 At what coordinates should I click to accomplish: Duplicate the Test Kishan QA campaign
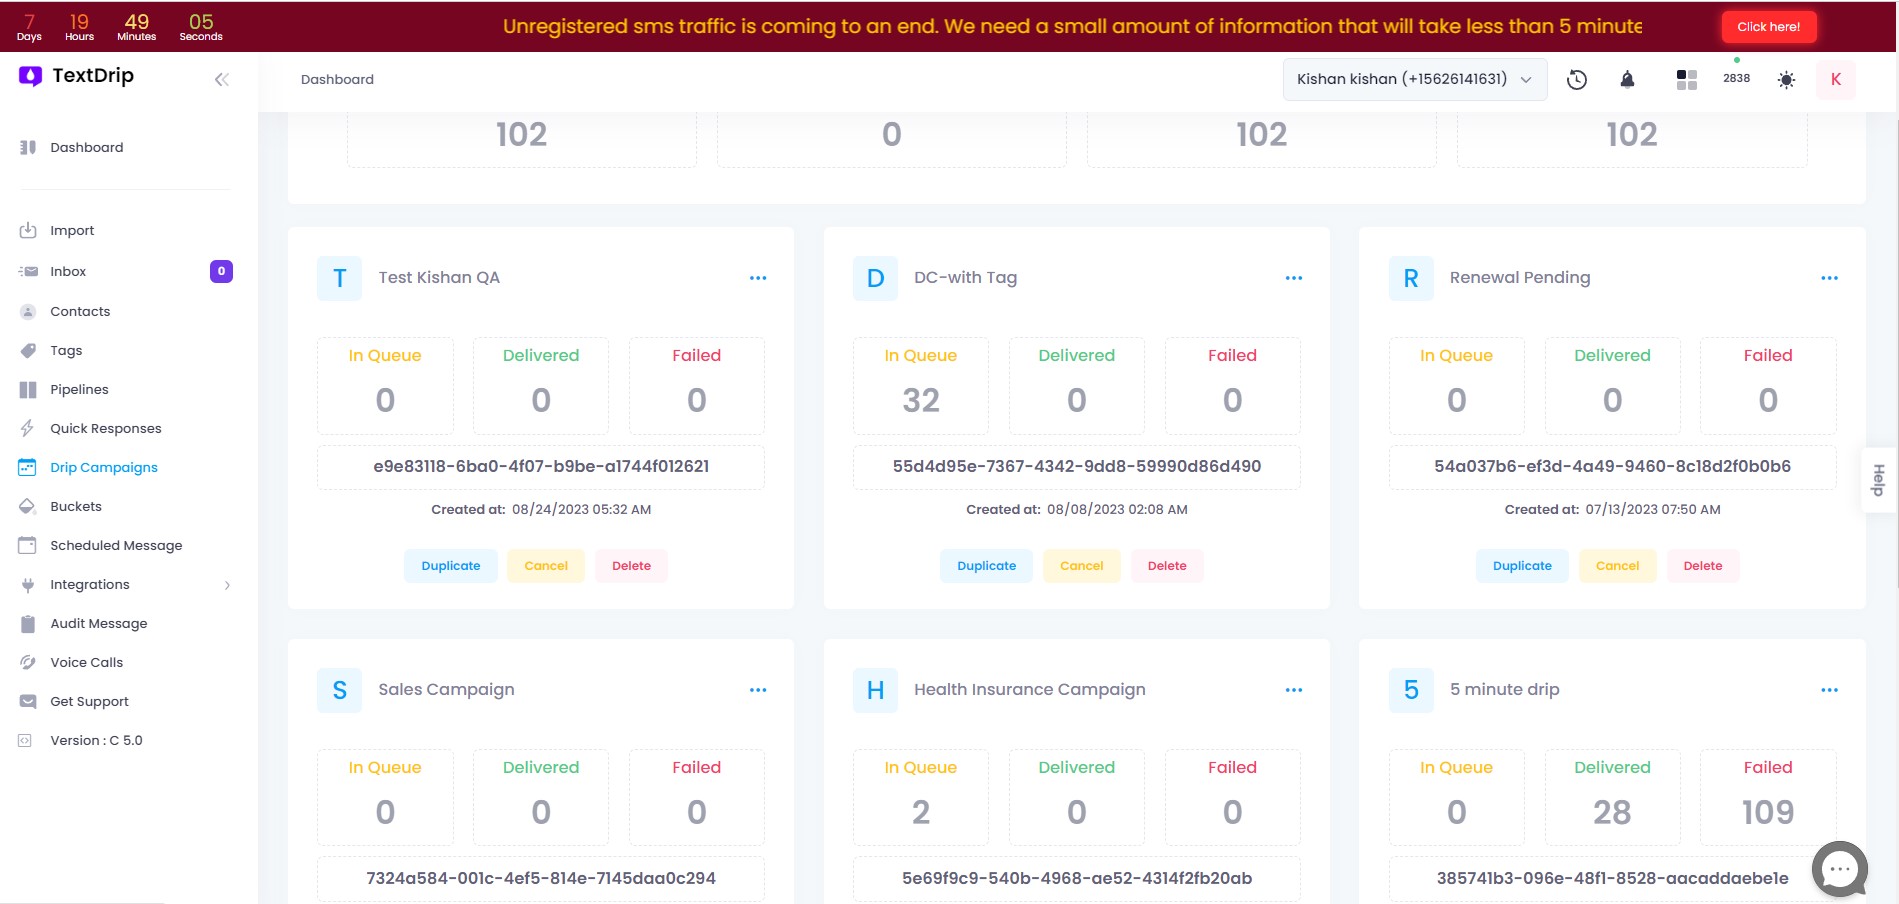[x=450, y=566]
